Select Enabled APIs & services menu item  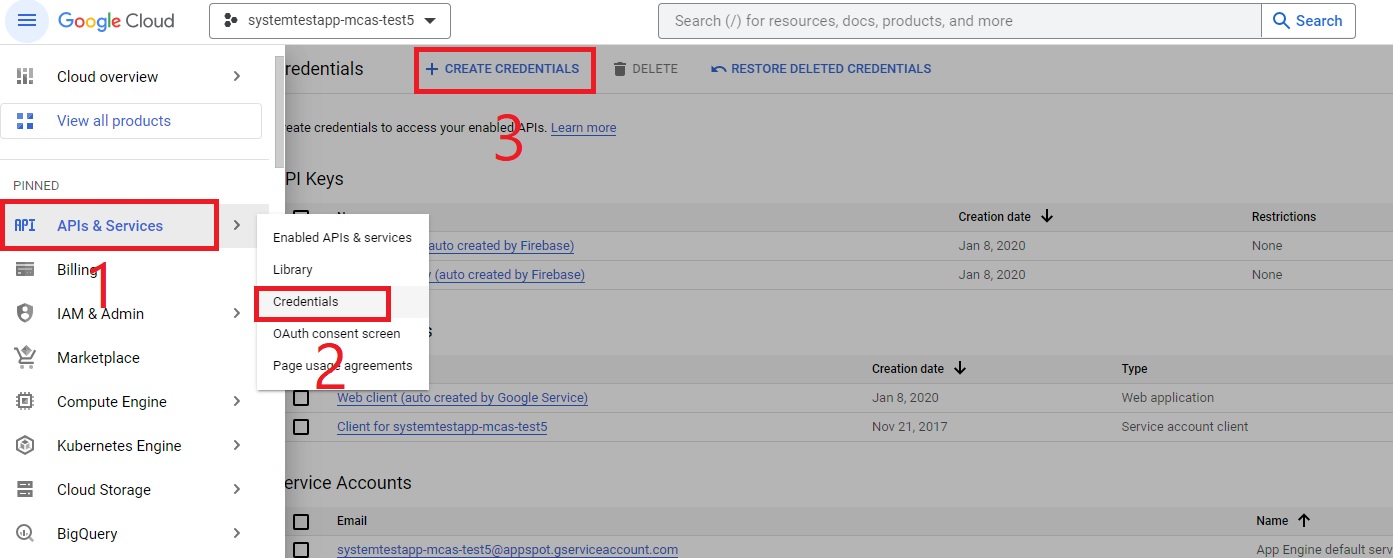click(x=342, y=238)
